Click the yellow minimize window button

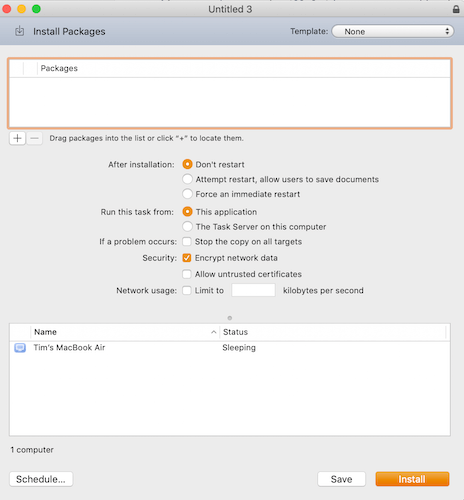[x=22, y=9]
